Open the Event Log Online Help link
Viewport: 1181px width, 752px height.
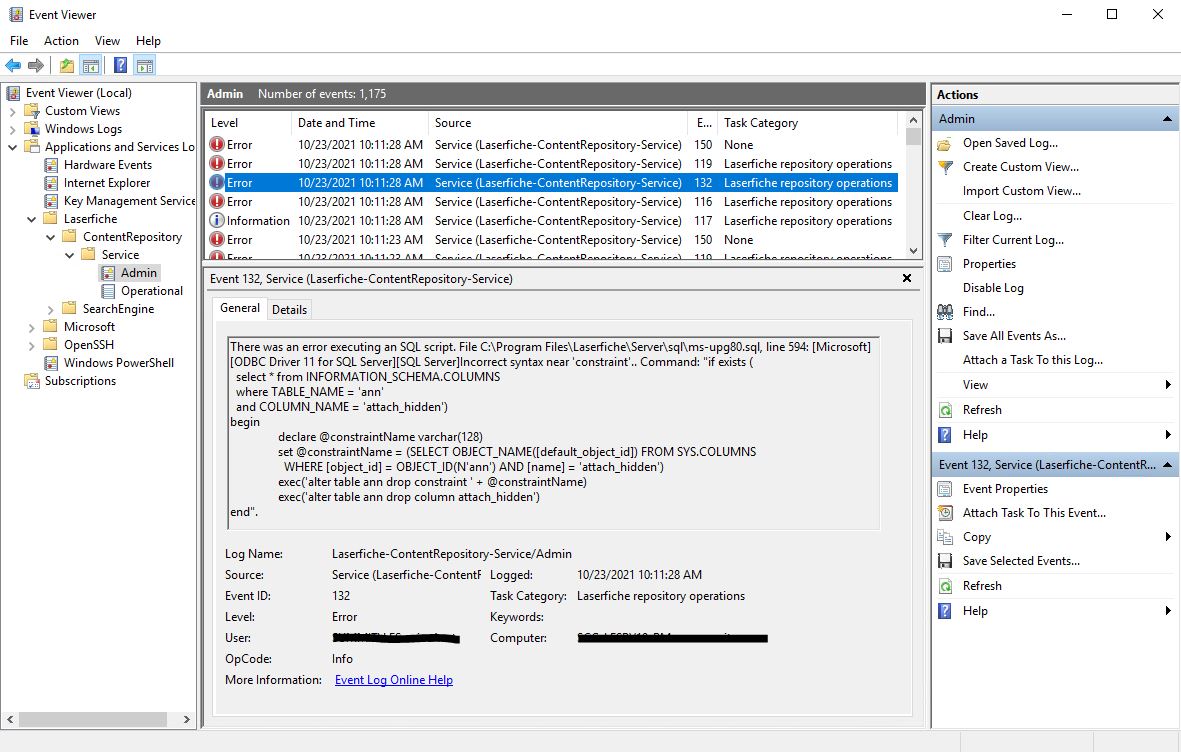[x=393, y=680]
